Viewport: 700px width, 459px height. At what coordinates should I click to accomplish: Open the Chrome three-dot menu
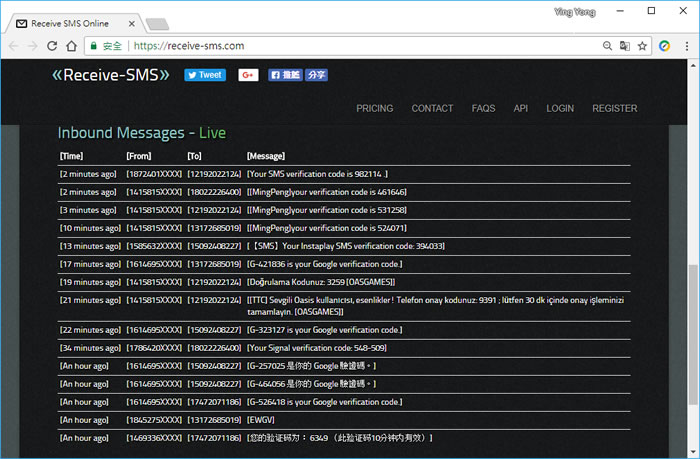click(687, 46)
